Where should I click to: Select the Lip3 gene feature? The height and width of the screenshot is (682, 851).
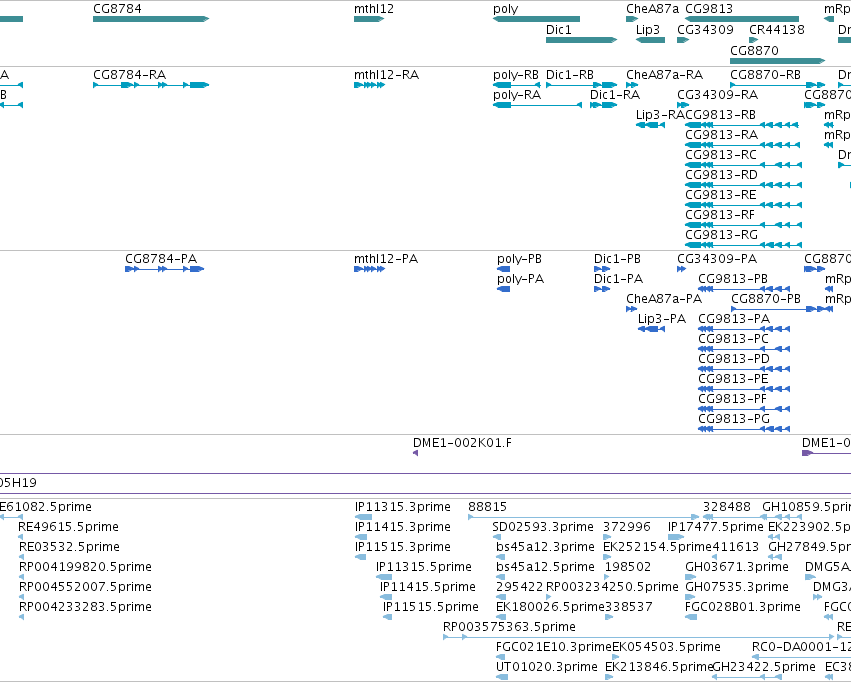click(650, 40)
